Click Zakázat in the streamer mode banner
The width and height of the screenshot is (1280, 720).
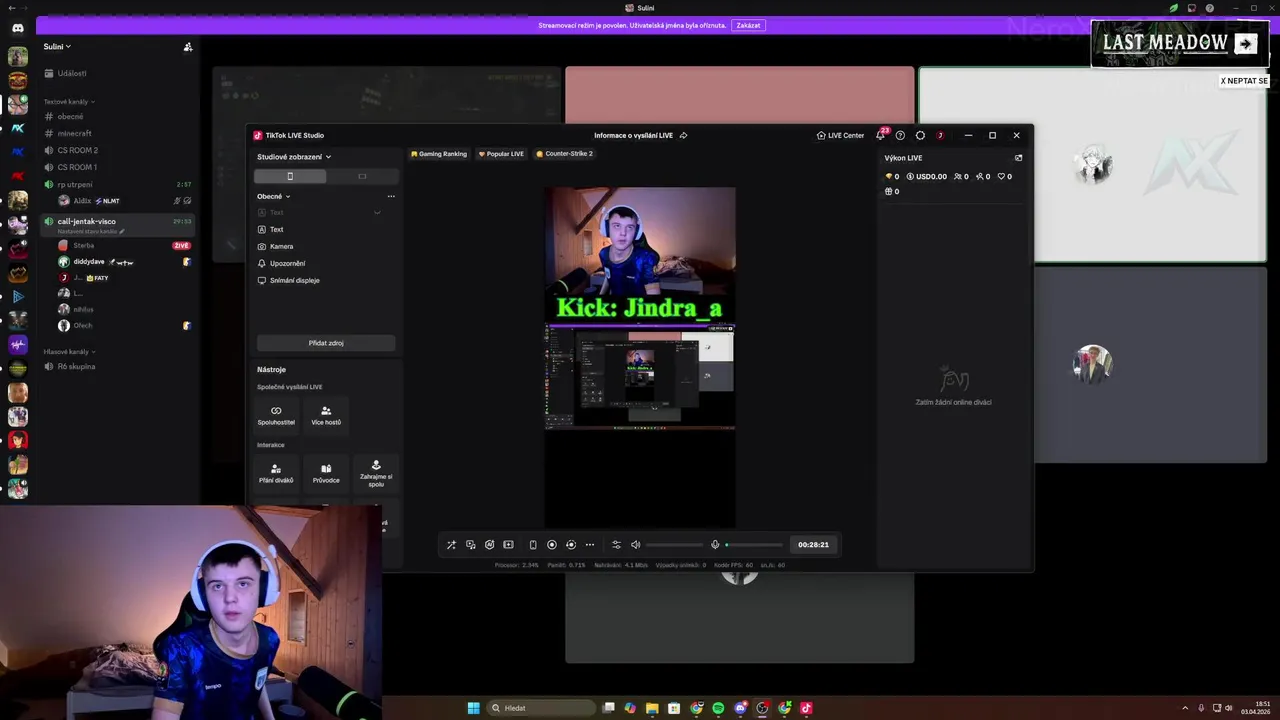point(748,25)
